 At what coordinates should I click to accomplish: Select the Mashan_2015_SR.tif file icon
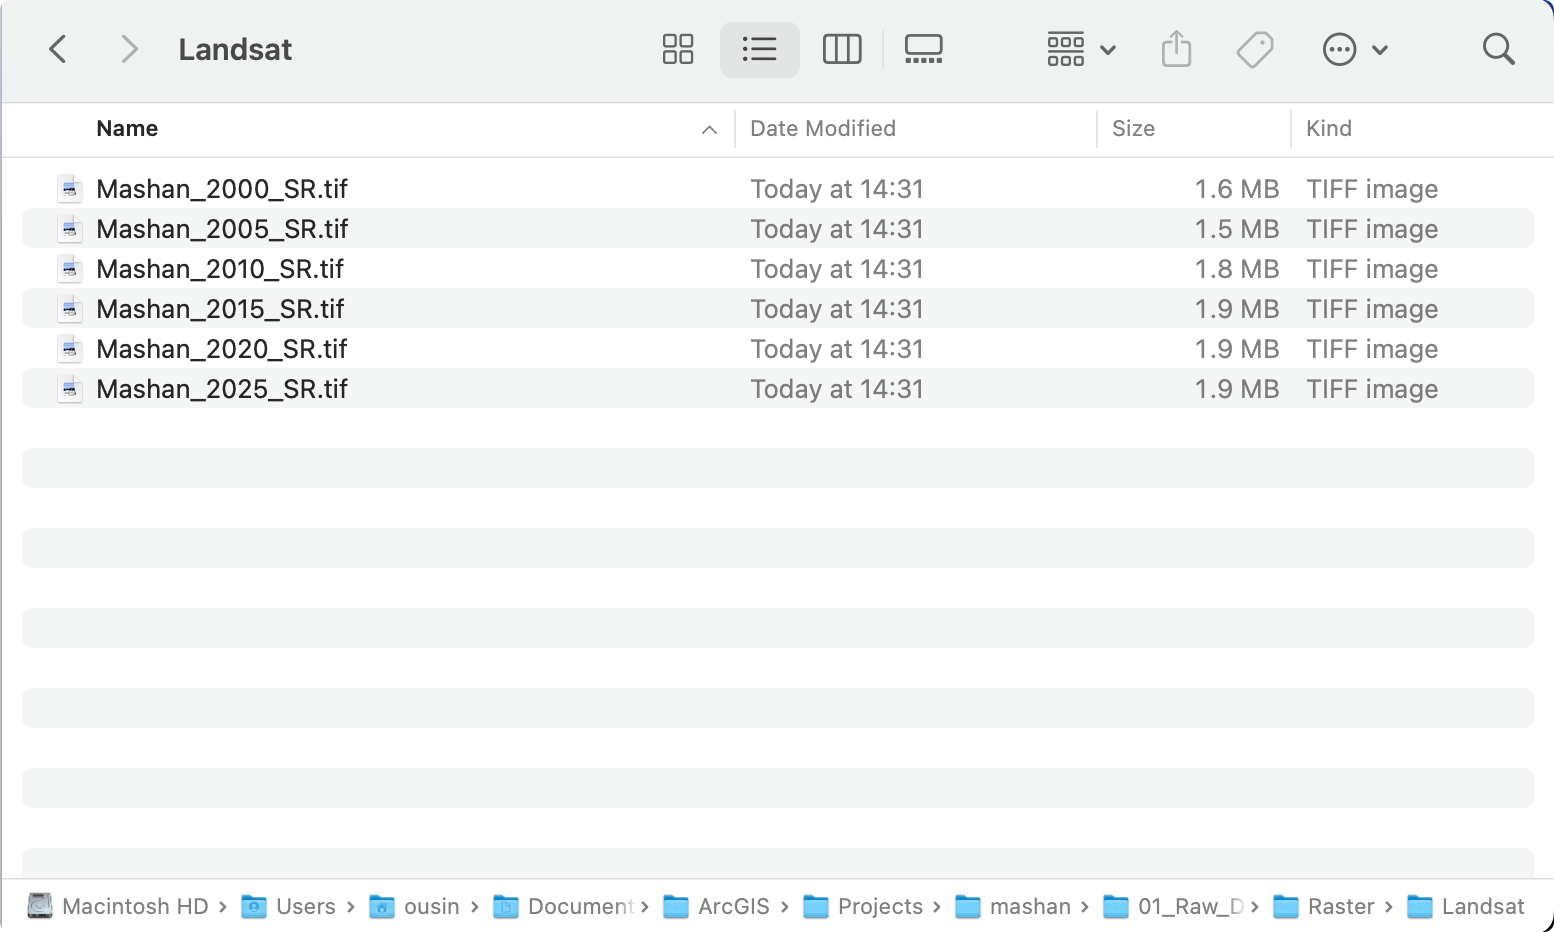coord(70,309)
